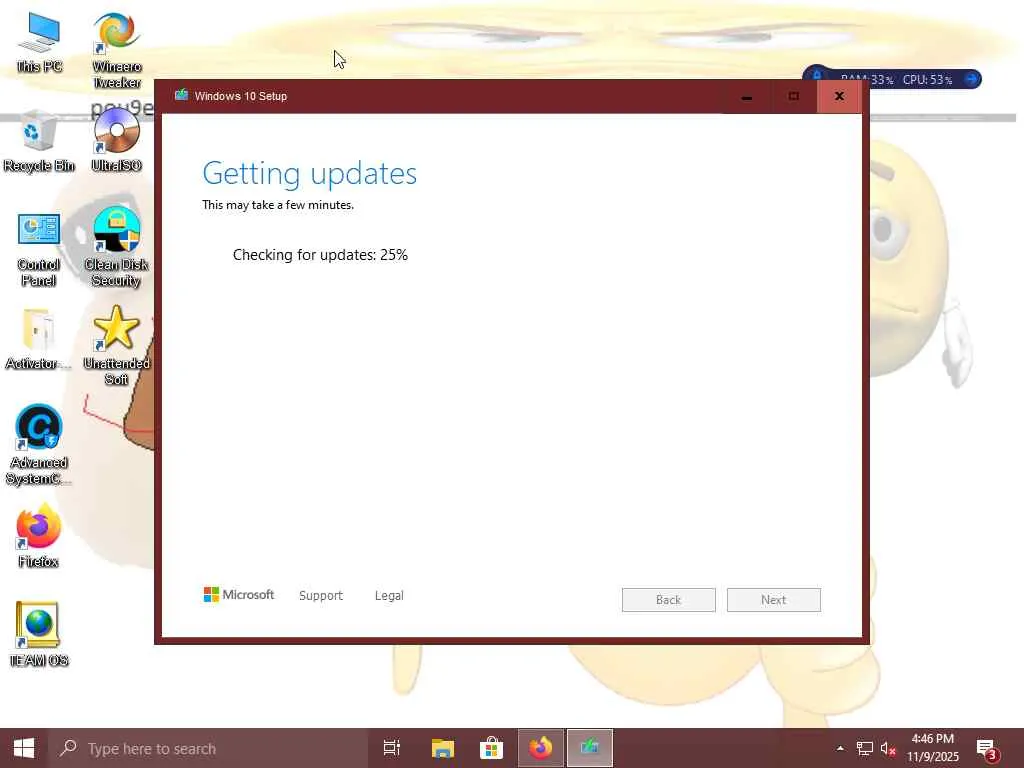Click the CPU: 53% widget readout
Image resolution: width=1024 pixels, height=768 pixels.
coord(927,80)
